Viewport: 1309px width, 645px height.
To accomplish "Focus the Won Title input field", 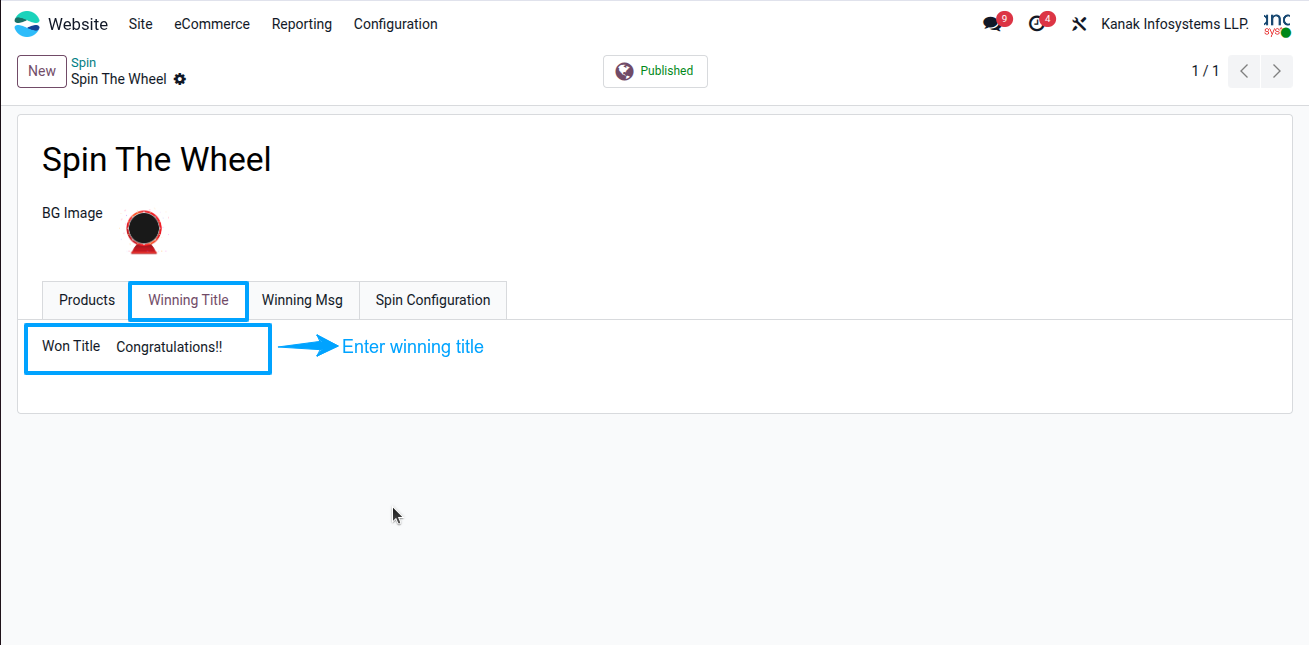I will pyautogui.click(x=190, y=347).
